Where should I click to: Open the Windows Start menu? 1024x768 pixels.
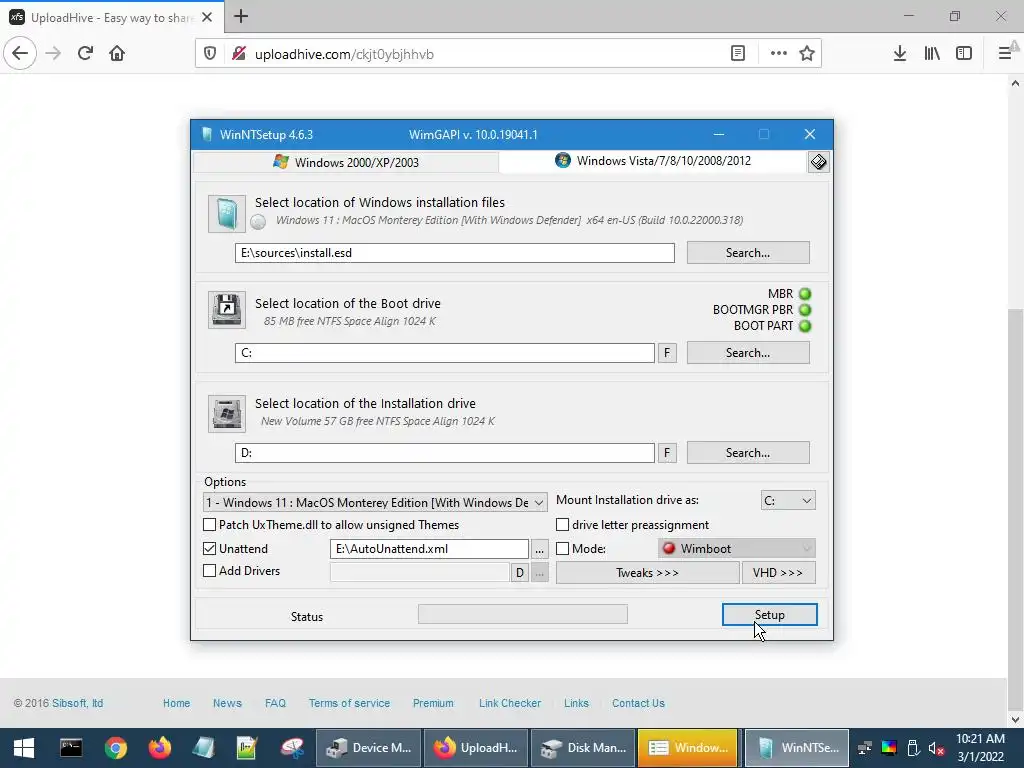[x=24, y=748]
